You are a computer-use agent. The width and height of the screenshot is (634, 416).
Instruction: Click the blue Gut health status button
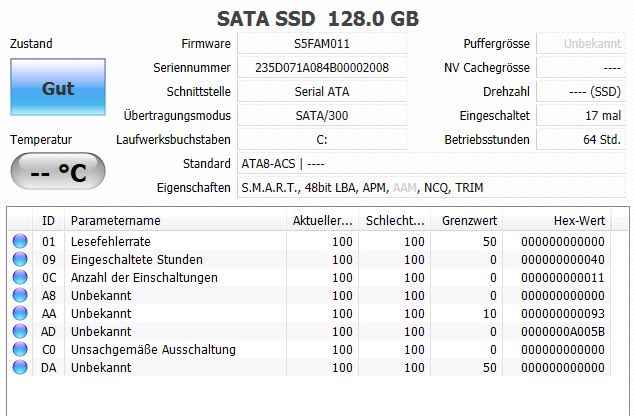[58, 88]
